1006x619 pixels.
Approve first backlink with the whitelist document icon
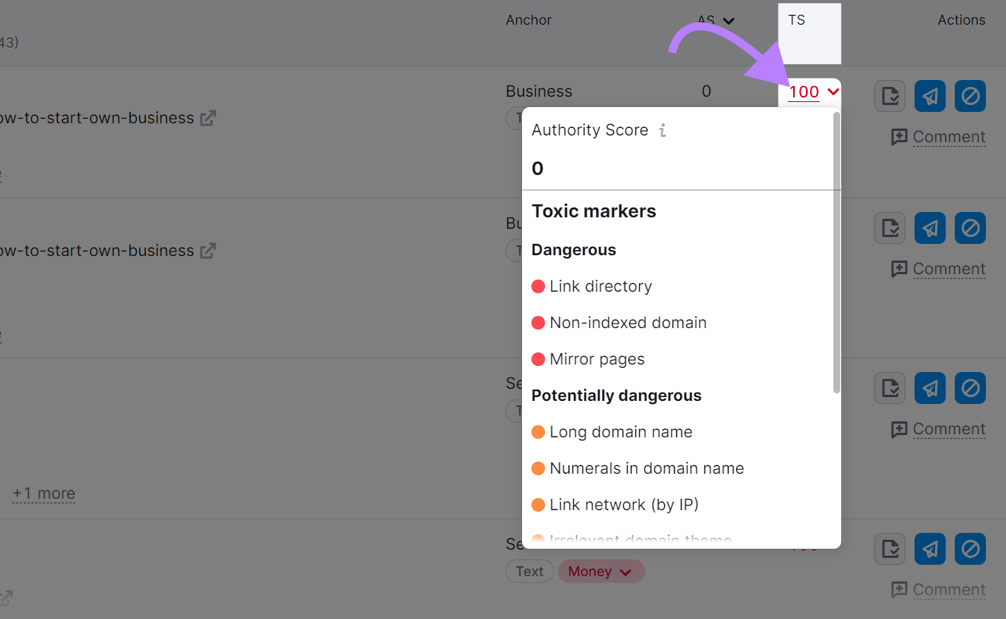coord(890,95)
